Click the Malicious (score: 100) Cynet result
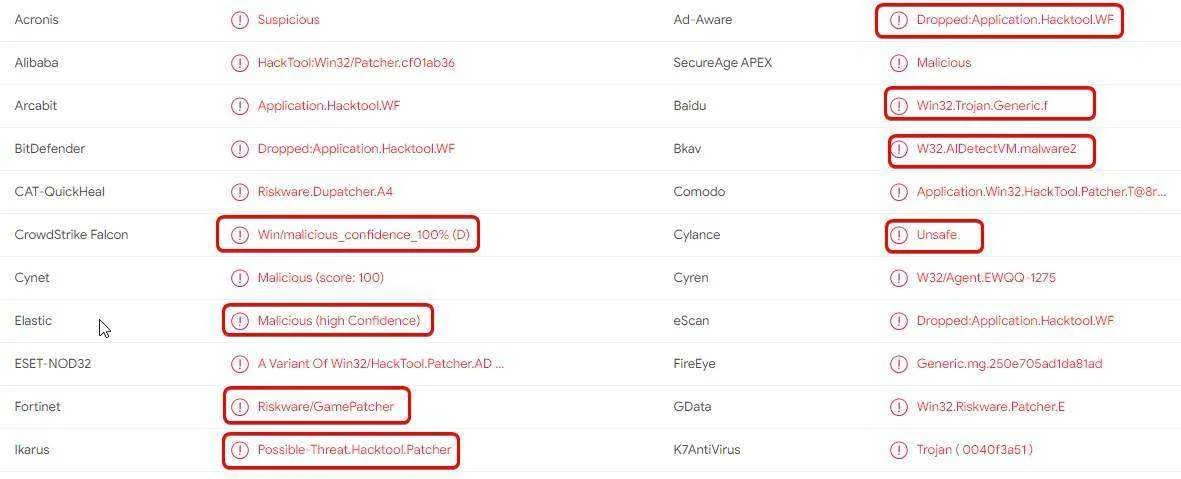The image size is (1181, 479). coord(321,278)
